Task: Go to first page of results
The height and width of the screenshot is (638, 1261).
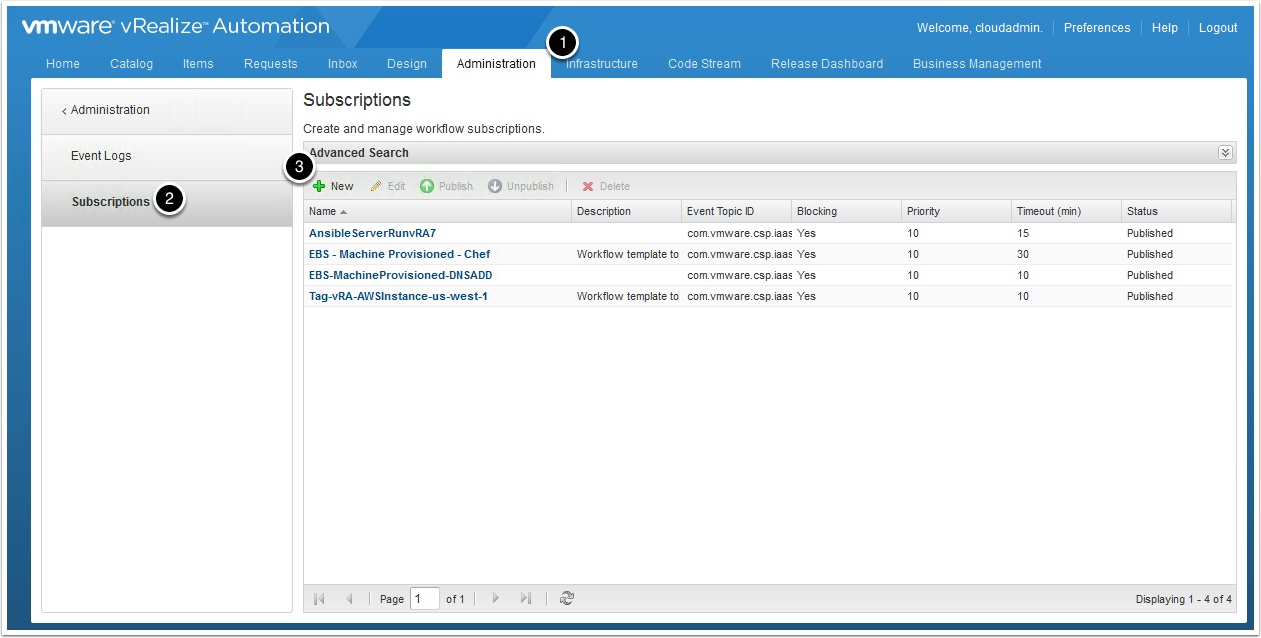Action: coord(319,599)
